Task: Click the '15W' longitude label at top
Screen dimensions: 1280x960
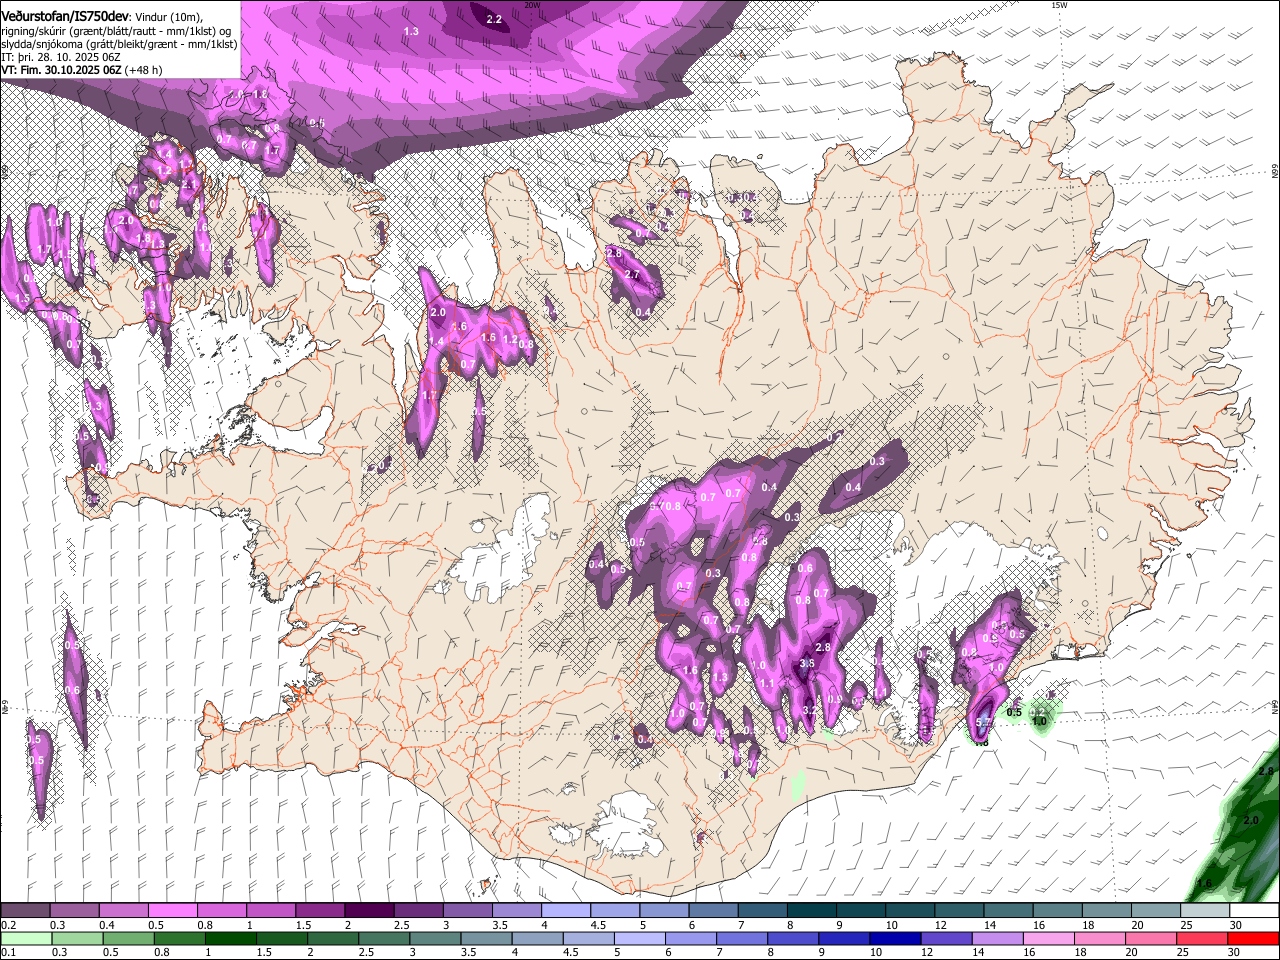Action: (x=1059, y=5)
